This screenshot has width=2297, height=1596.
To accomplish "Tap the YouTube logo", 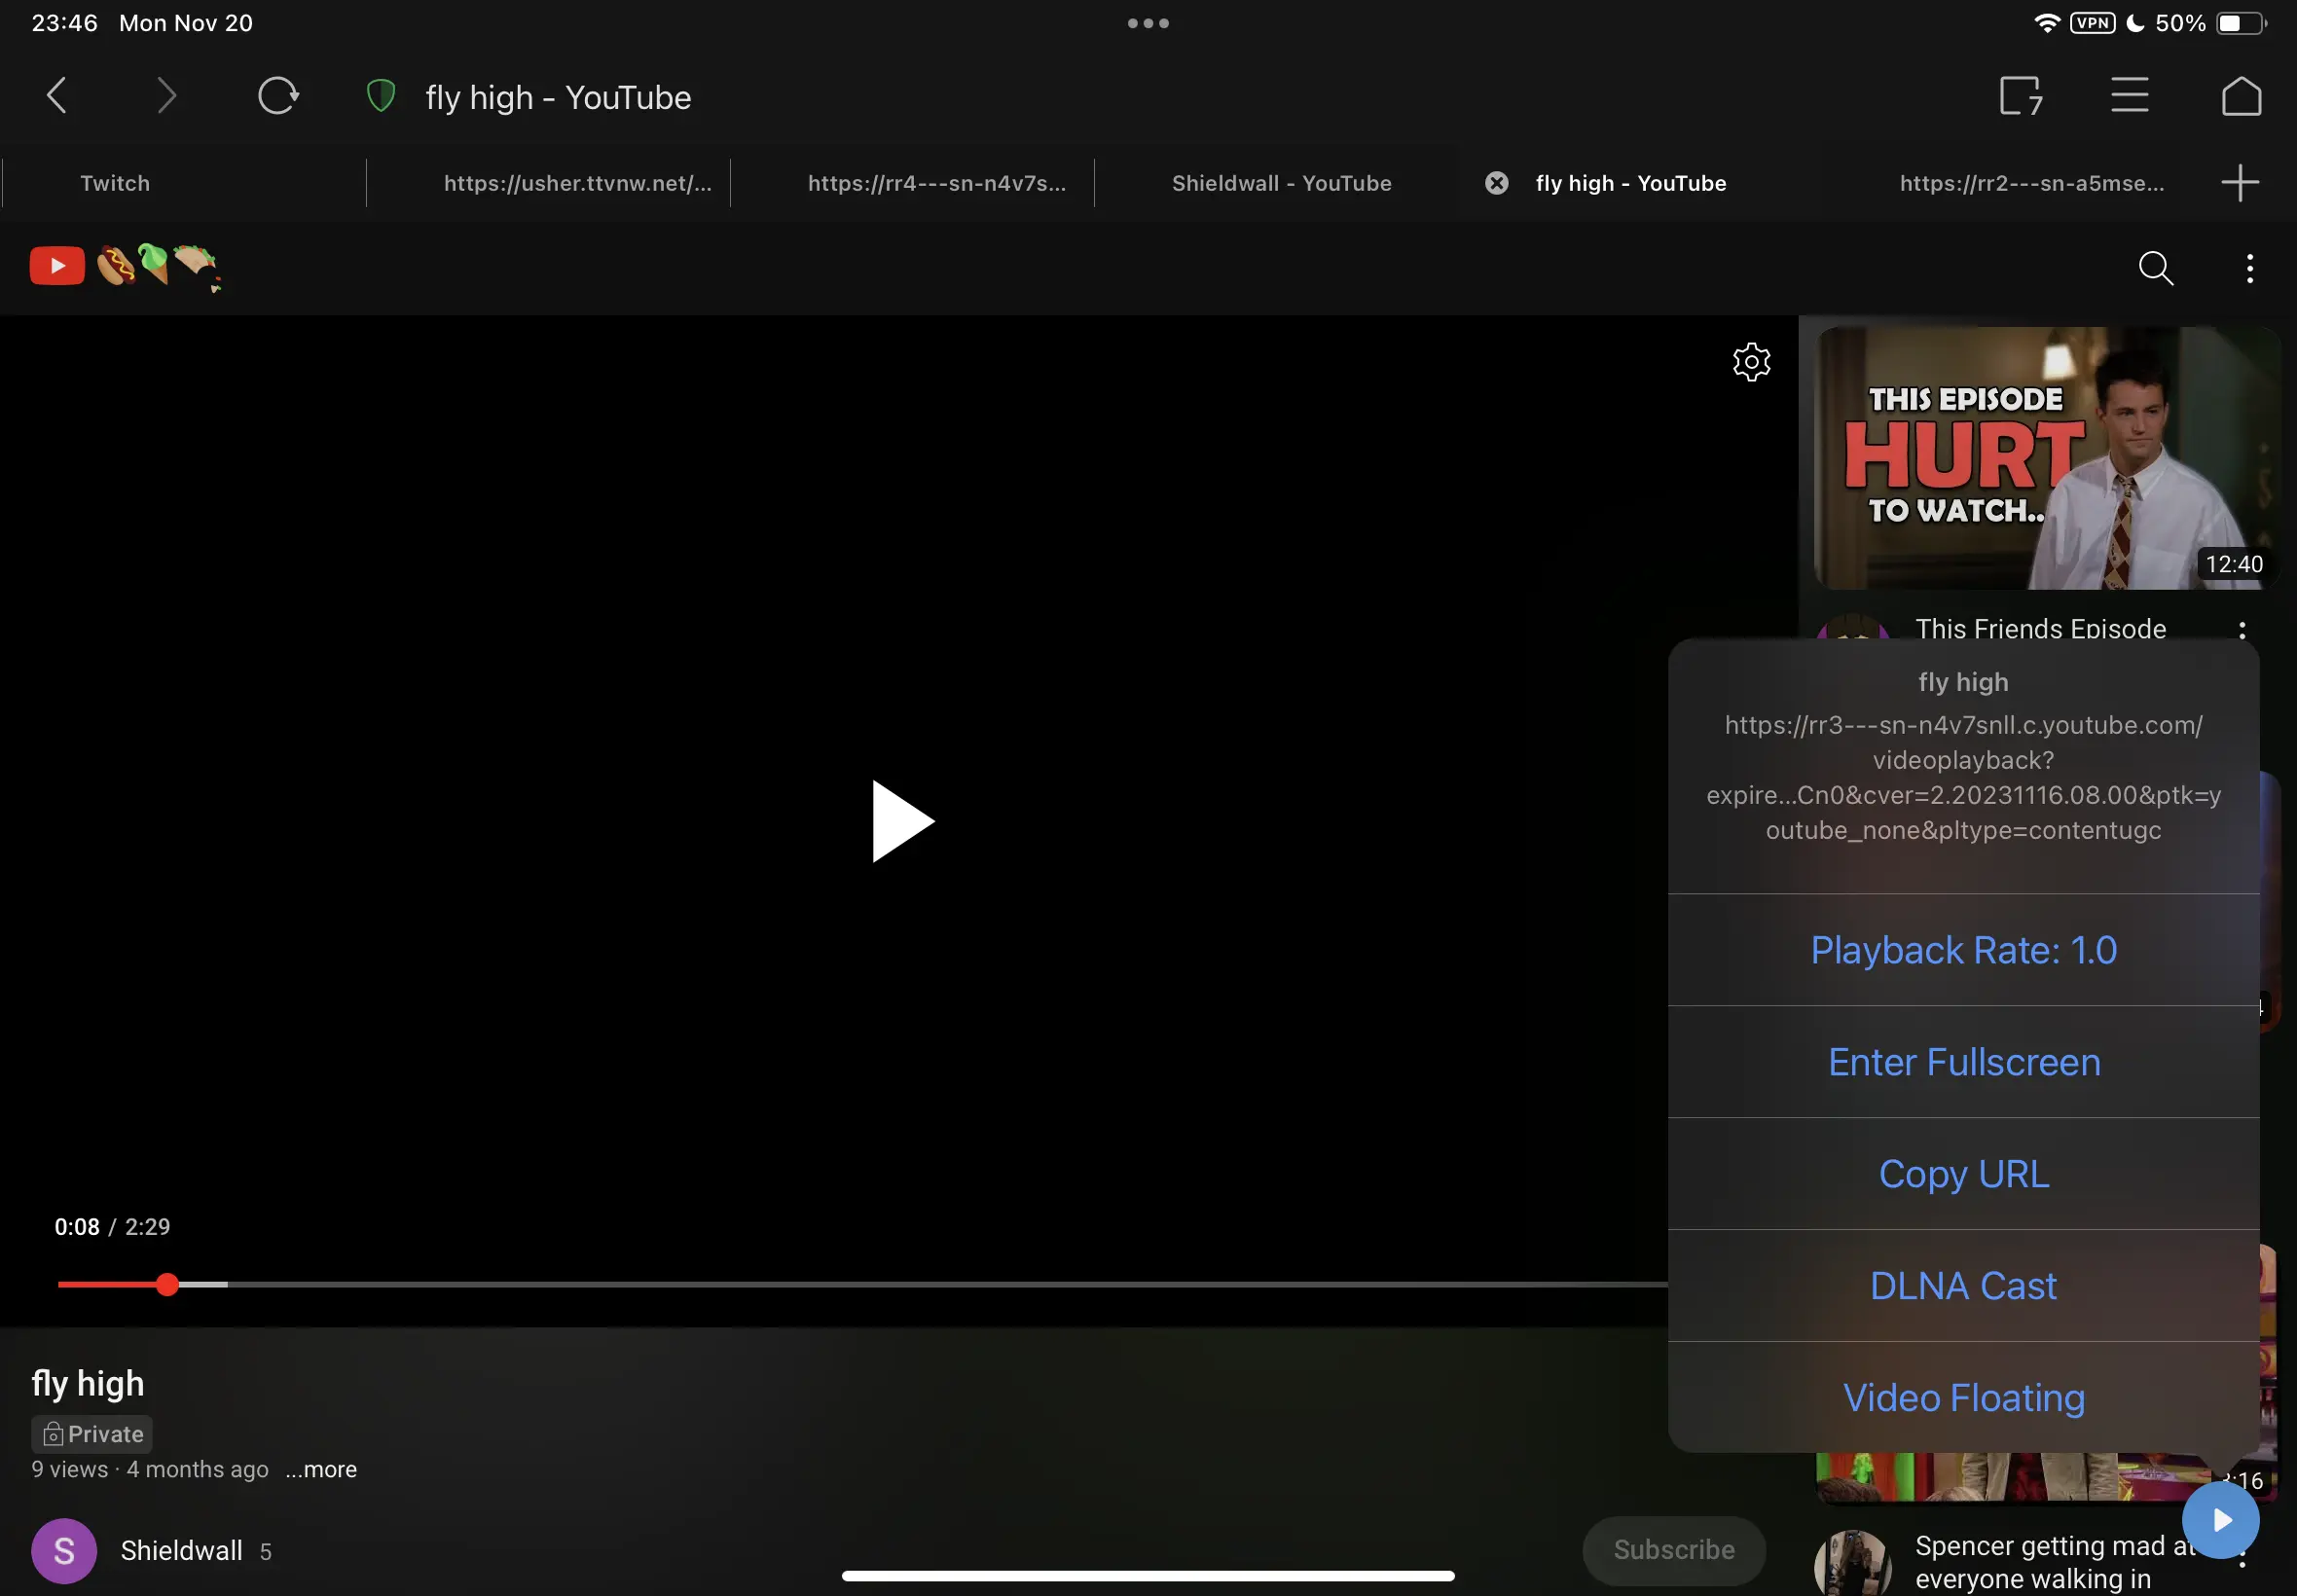I will 57,265.
